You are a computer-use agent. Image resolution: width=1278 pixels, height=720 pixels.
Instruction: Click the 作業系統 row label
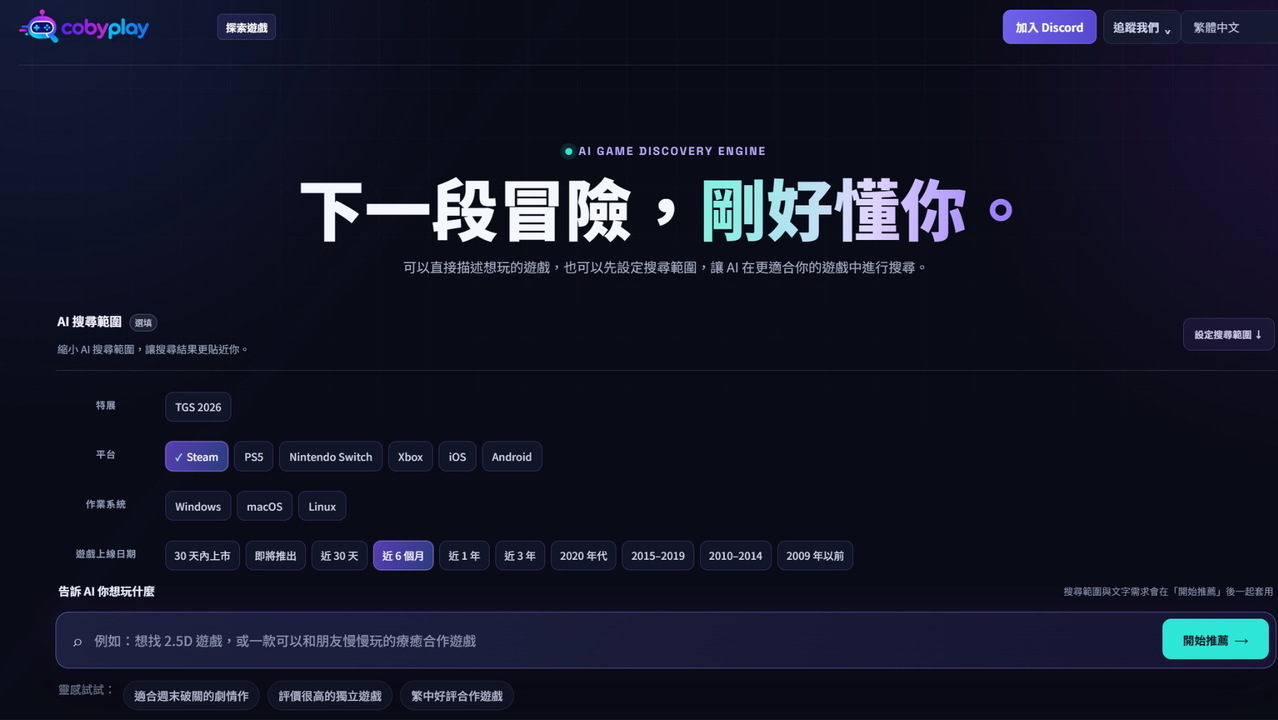coord(106,504)
